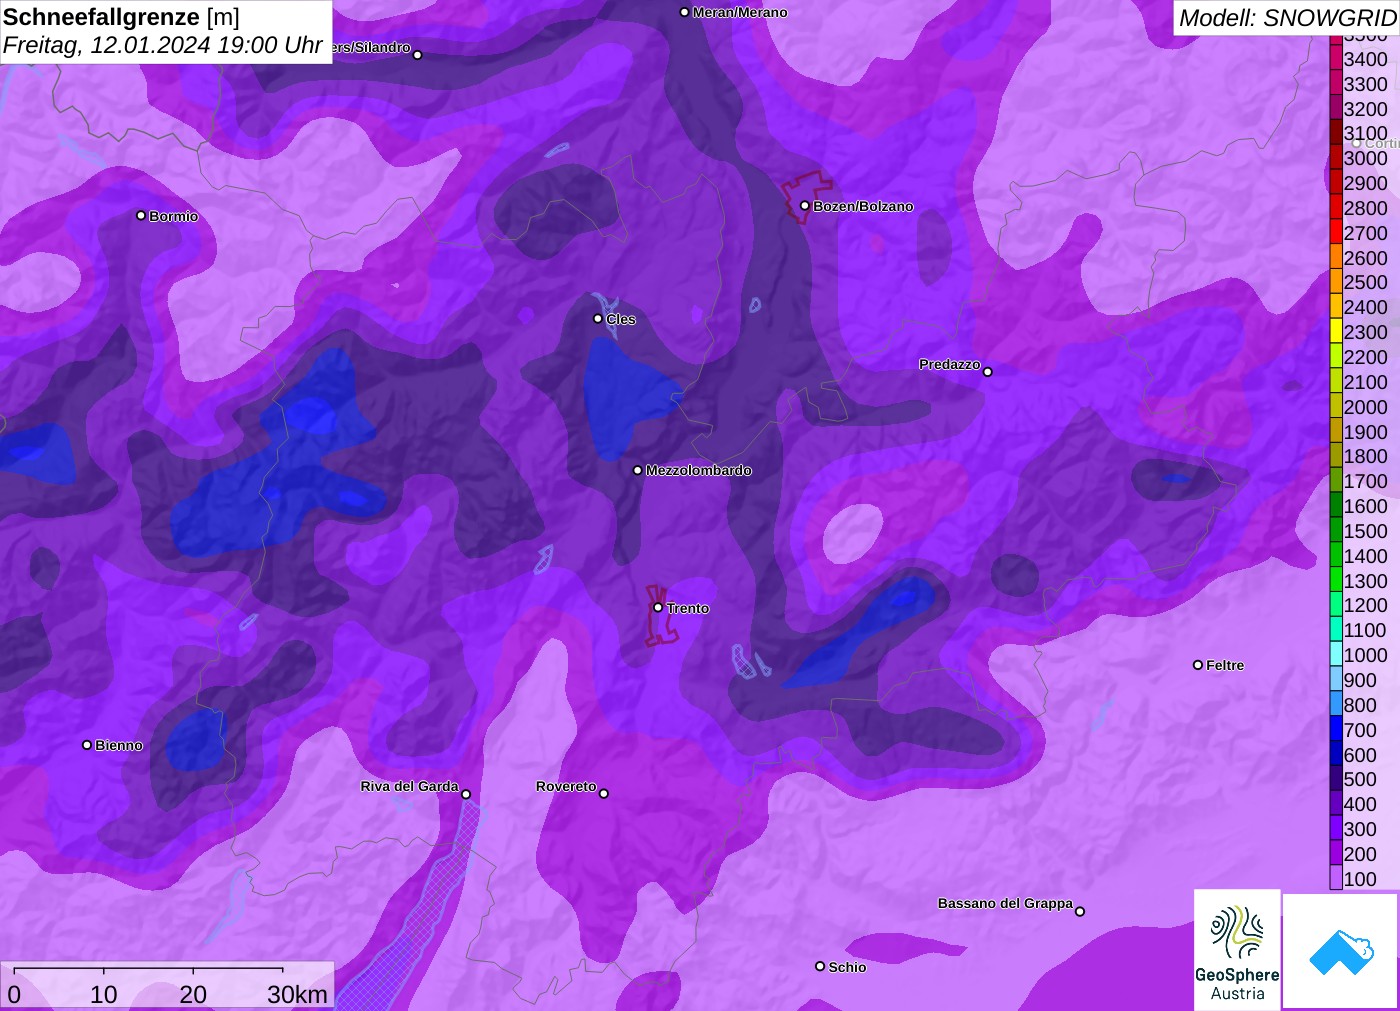Click the Schneefallgrenze [m] title

pyautogui.click(x=121, y=17)
